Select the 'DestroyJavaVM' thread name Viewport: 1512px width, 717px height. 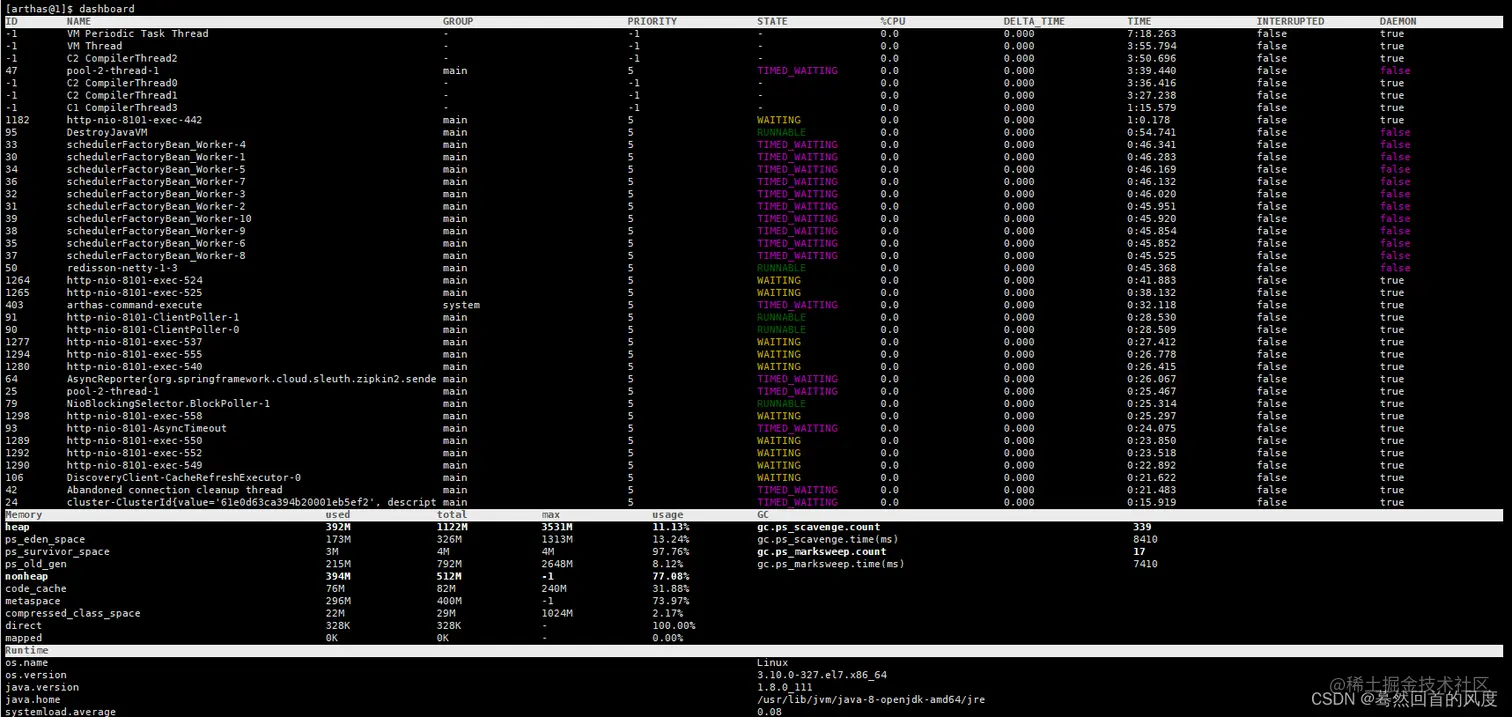coord(107,132)
